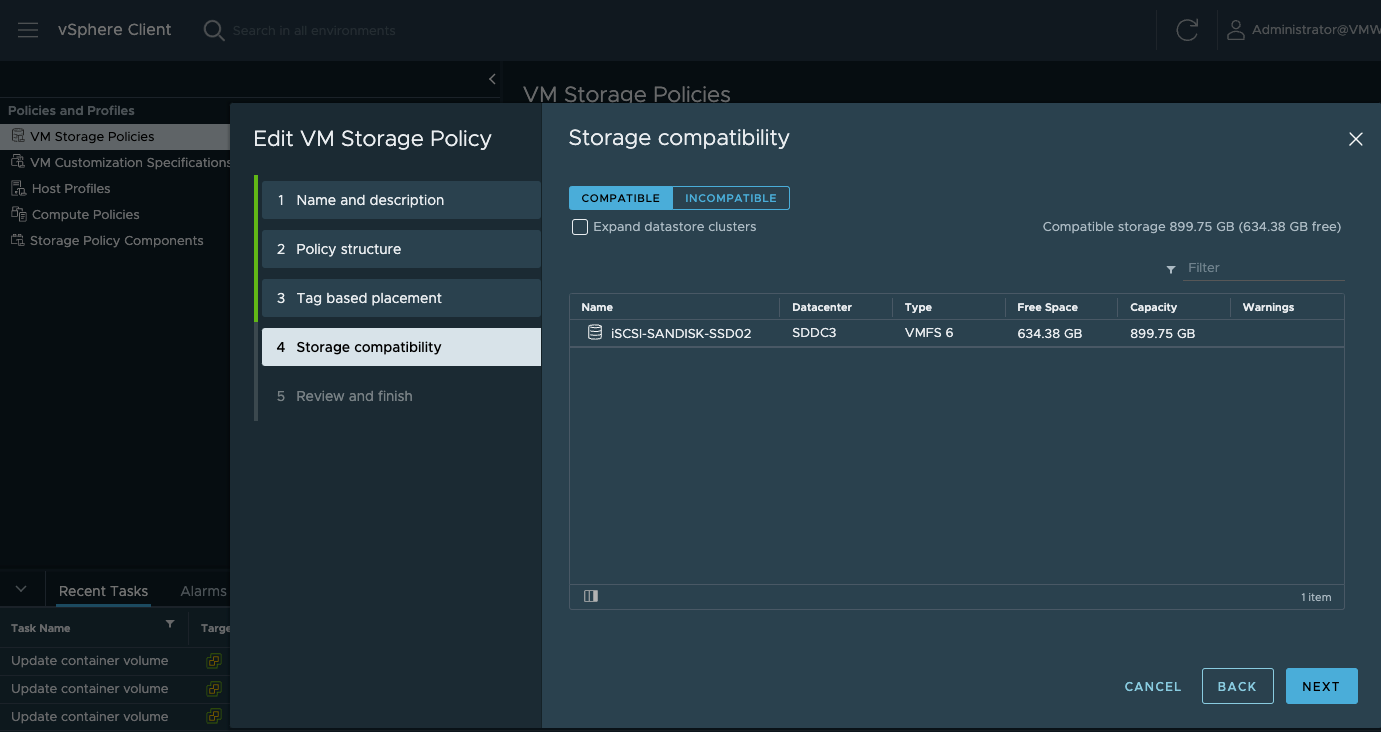The width and height of the screenshot is (1381, 732).
Task: Click the target icon of second task
Action: [213, 689]
